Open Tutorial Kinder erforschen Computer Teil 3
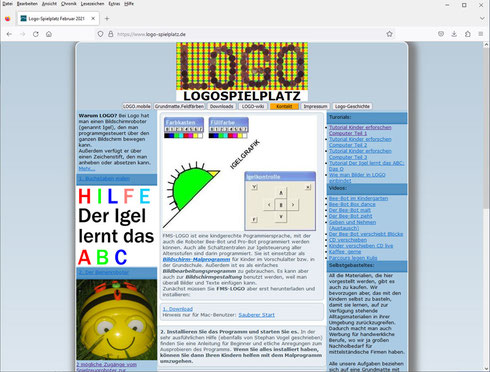This screenshot has height=372, width=490. pyautogui.click(x=360, y=154)
